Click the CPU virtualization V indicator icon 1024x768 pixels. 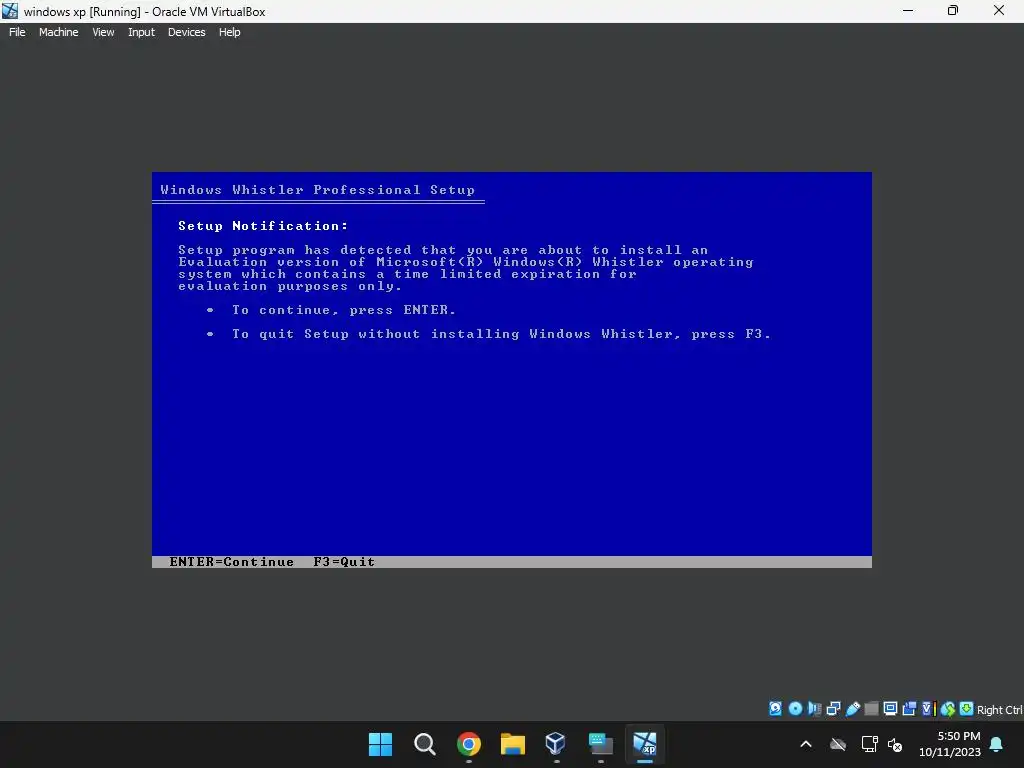coord(929,709)
